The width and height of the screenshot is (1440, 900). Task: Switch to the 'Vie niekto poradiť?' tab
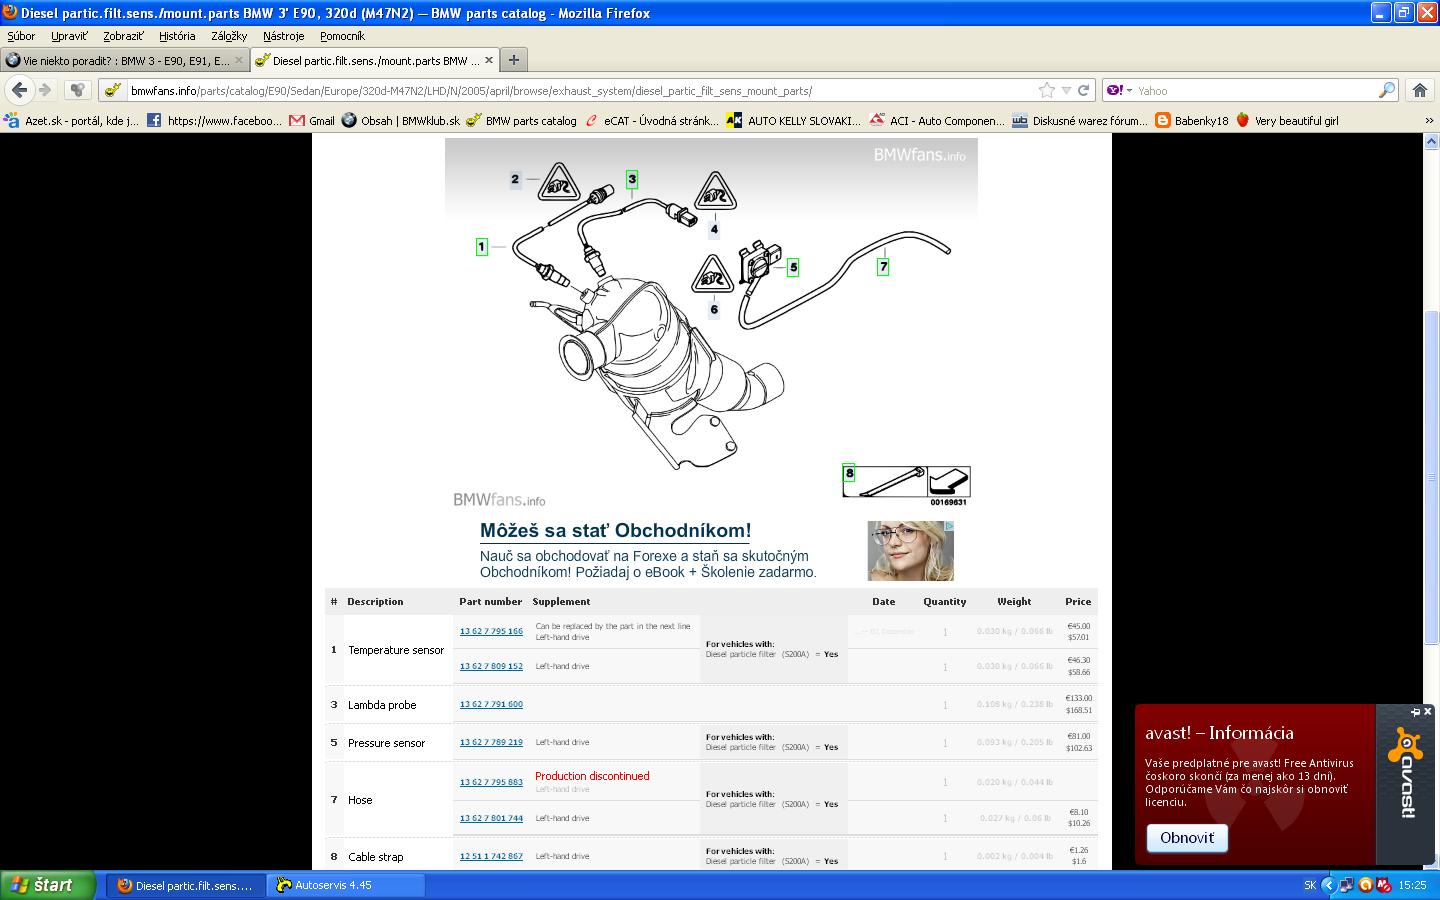tap(120, 60)
